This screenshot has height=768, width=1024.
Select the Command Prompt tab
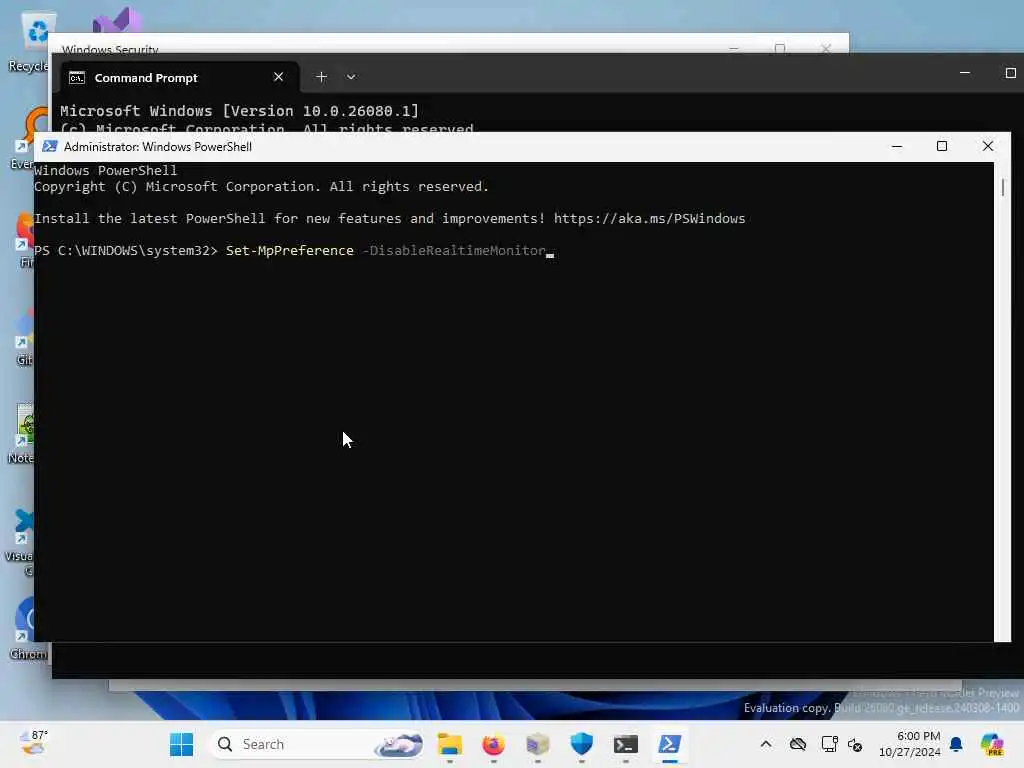(x=180, y=78)
